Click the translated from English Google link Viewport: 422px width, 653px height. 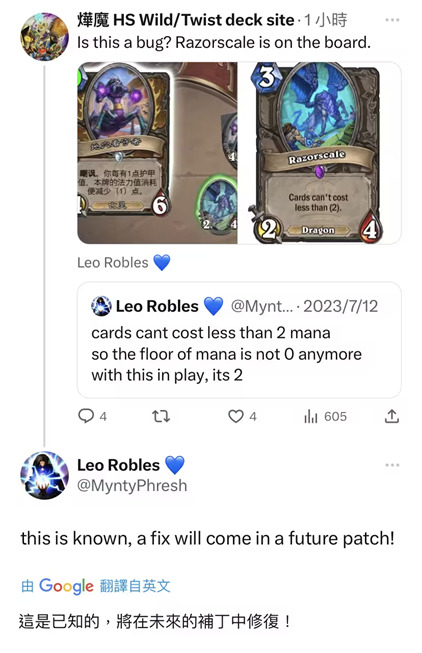pos(96,586)
